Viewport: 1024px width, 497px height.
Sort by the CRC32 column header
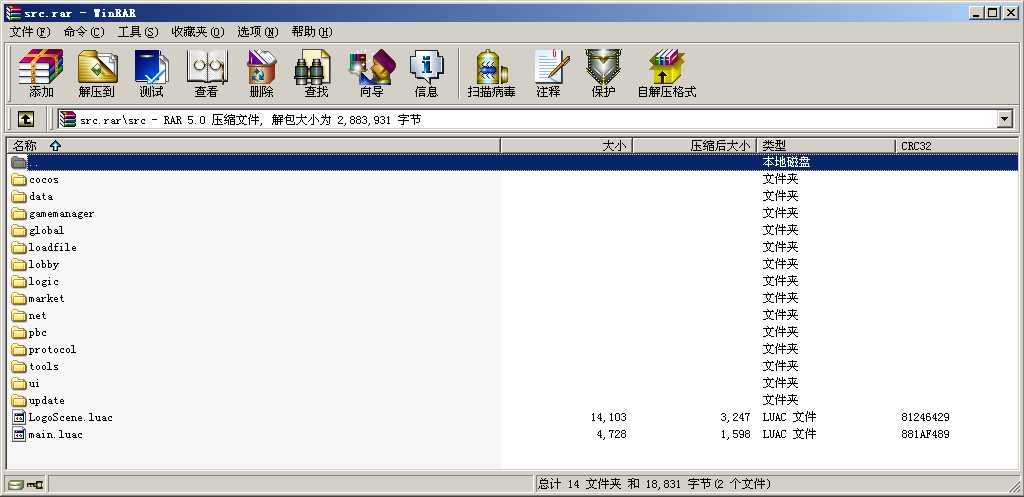[x=956, y=146]
